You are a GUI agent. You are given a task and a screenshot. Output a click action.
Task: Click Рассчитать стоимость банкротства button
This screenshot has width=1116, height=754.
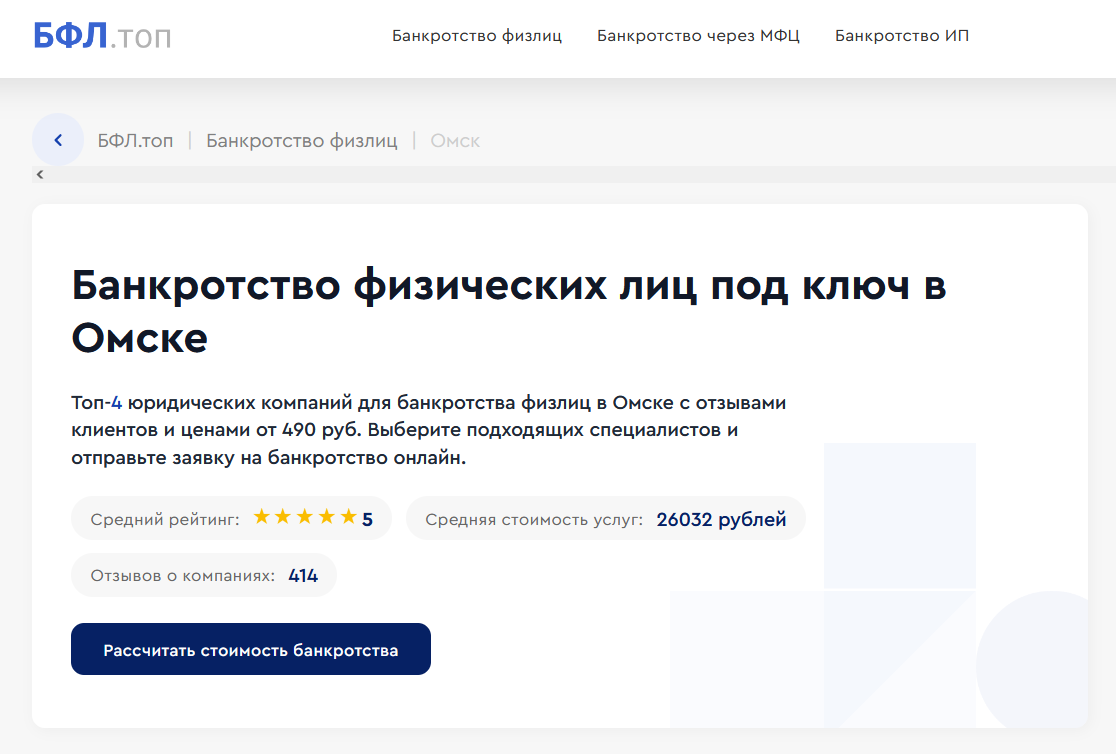[x=251, y=649]
